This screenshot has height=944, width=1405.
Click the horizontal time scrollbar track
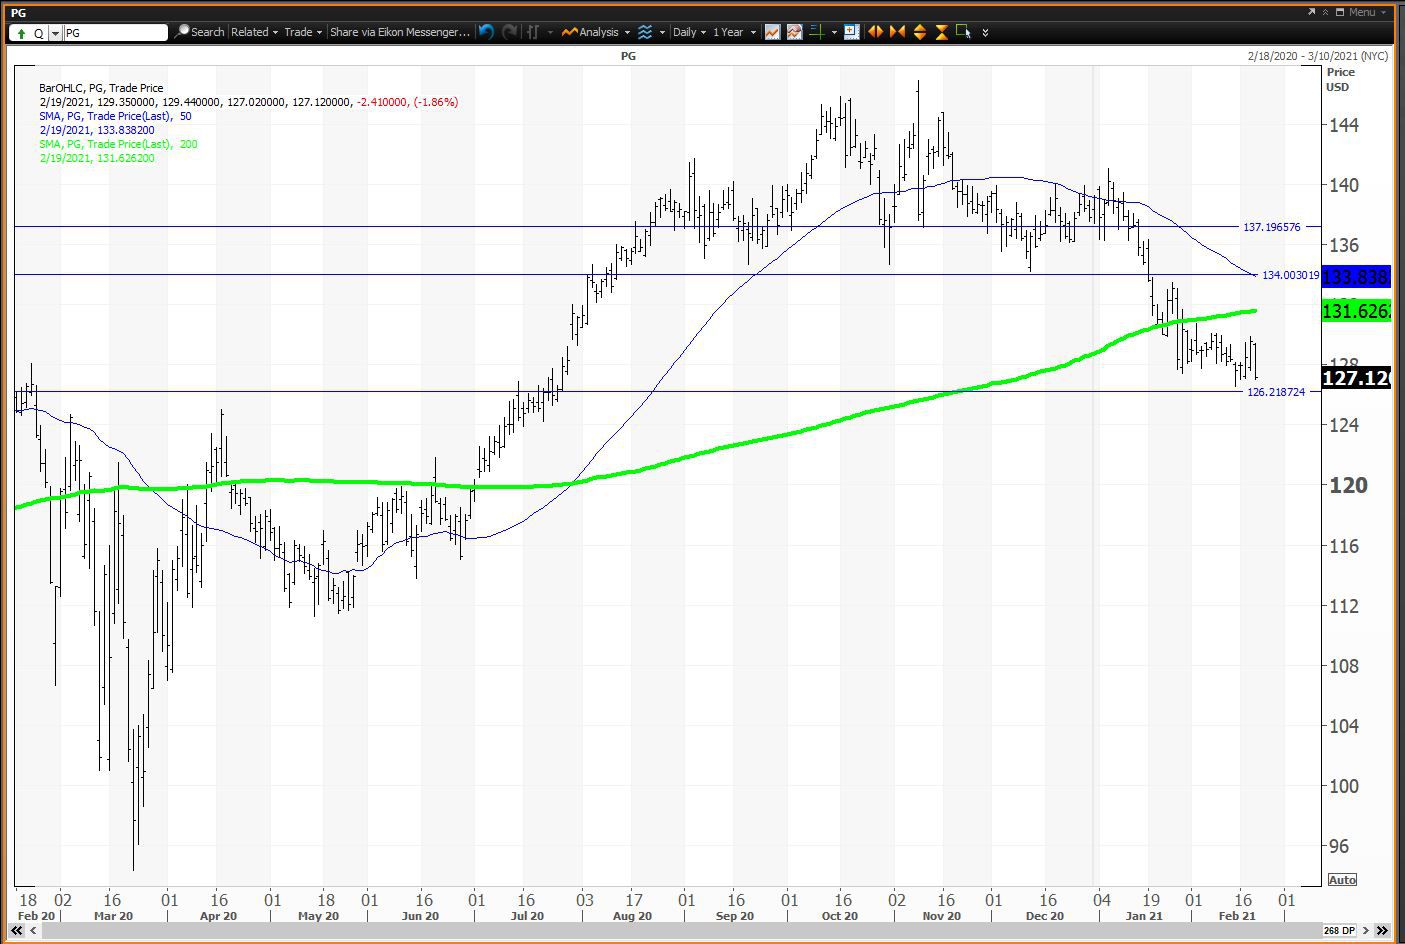(670, 931)
